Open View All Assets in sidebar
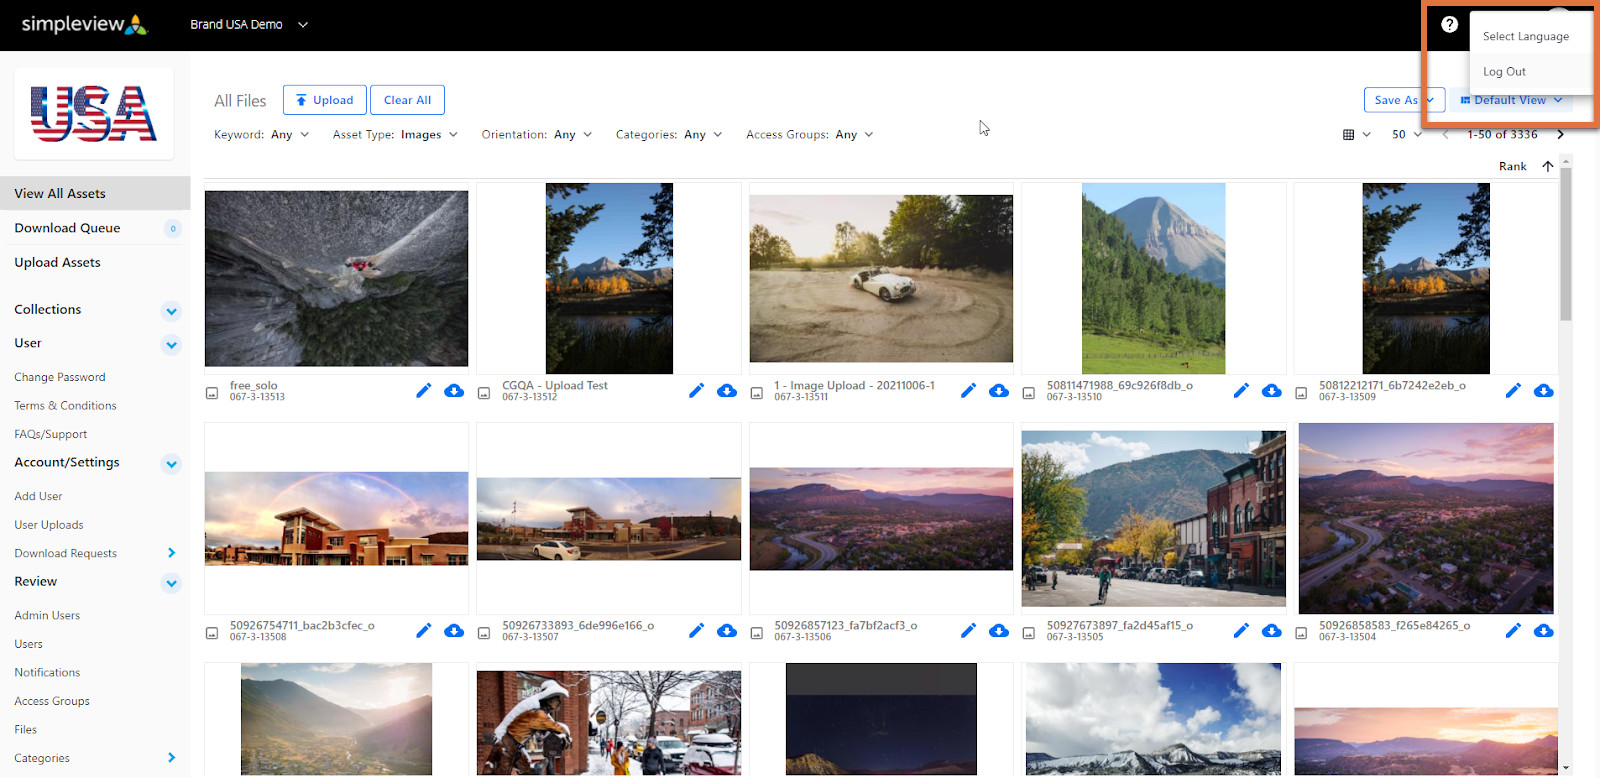The width and height of the screenshot is (1600, 778). (95, 194)
